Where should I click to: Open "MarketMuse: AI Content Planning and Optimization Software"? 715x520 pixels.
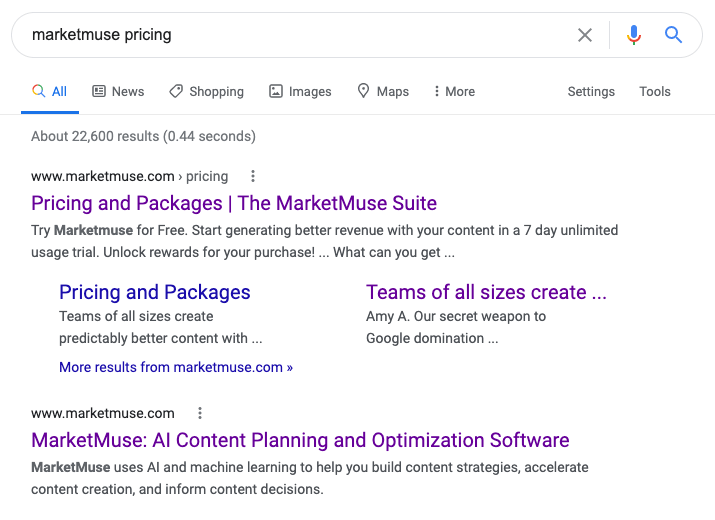(300, 441)
